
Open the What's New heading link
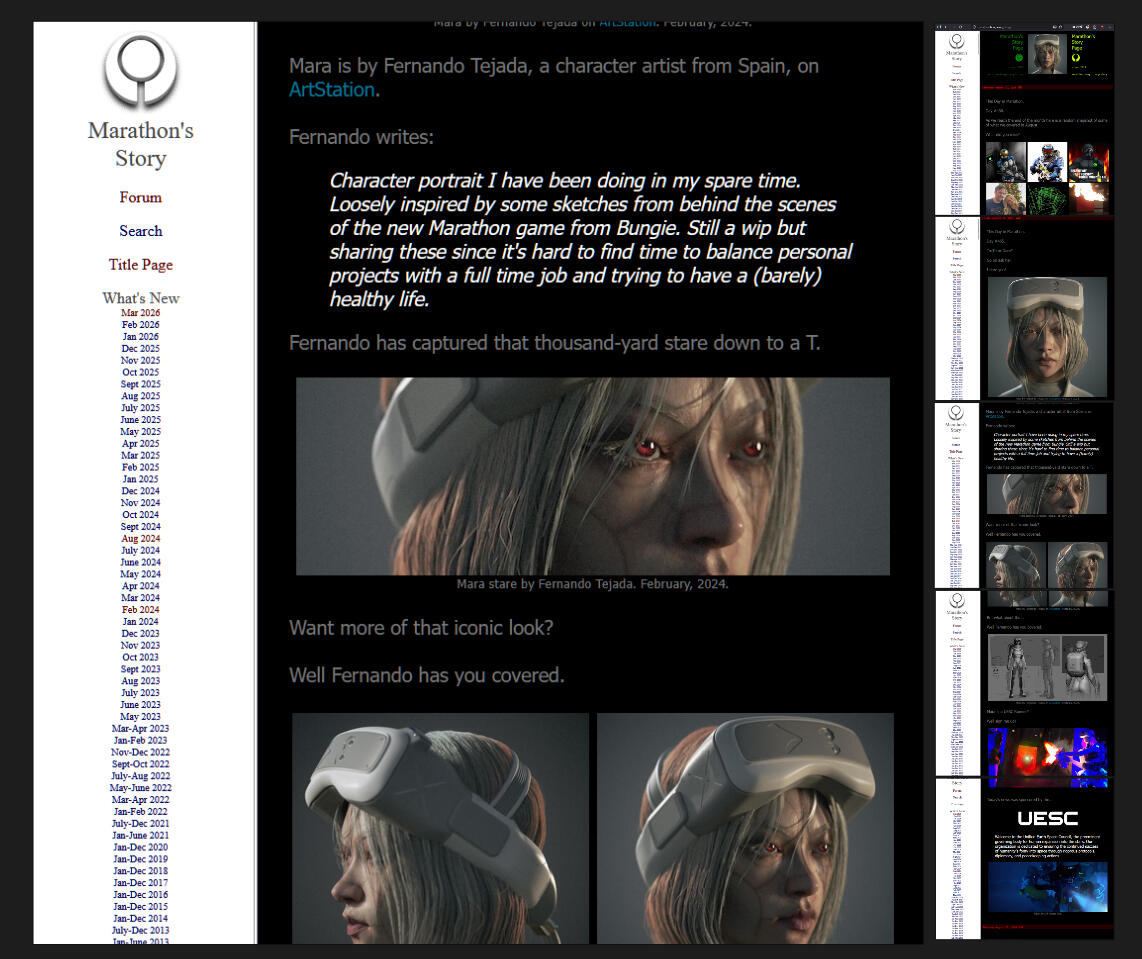[x=141, y=298]
